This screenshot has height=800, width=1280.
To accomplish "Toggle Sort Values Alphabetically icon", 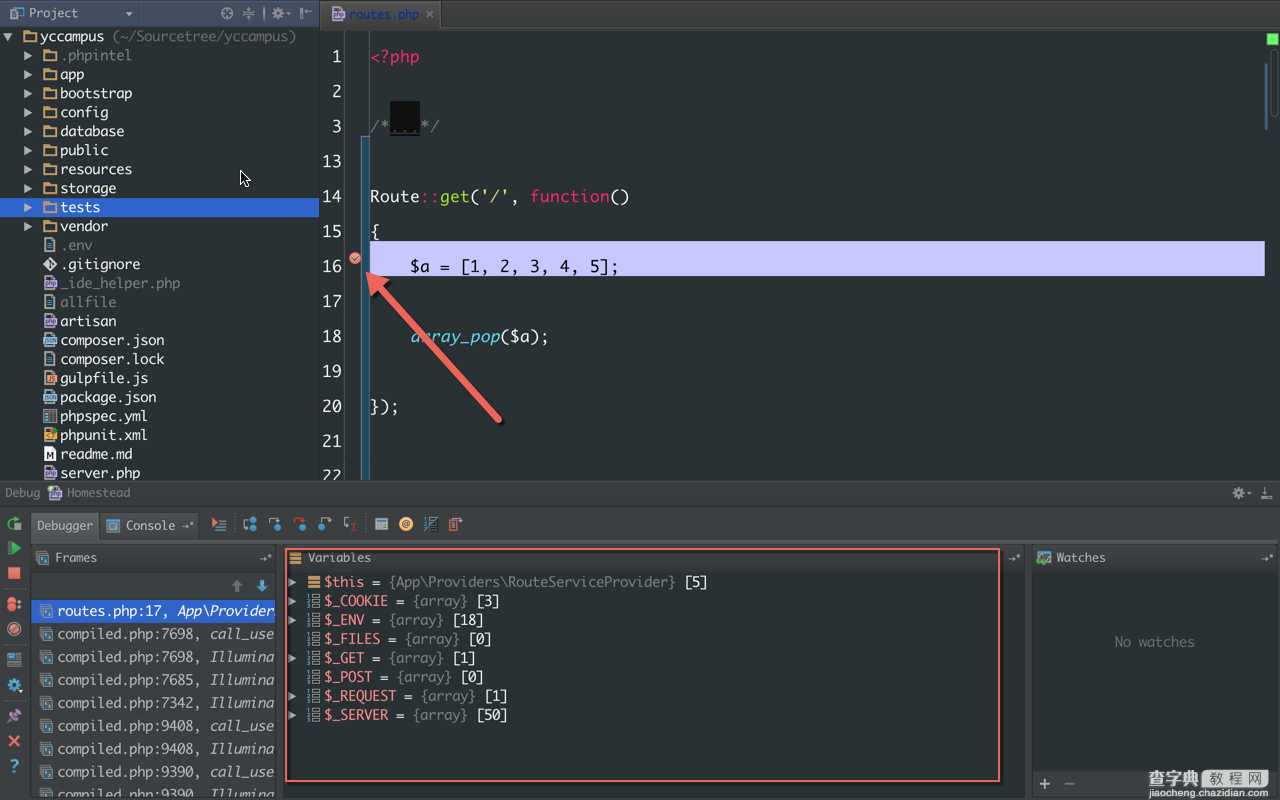I will click(431, 524).
